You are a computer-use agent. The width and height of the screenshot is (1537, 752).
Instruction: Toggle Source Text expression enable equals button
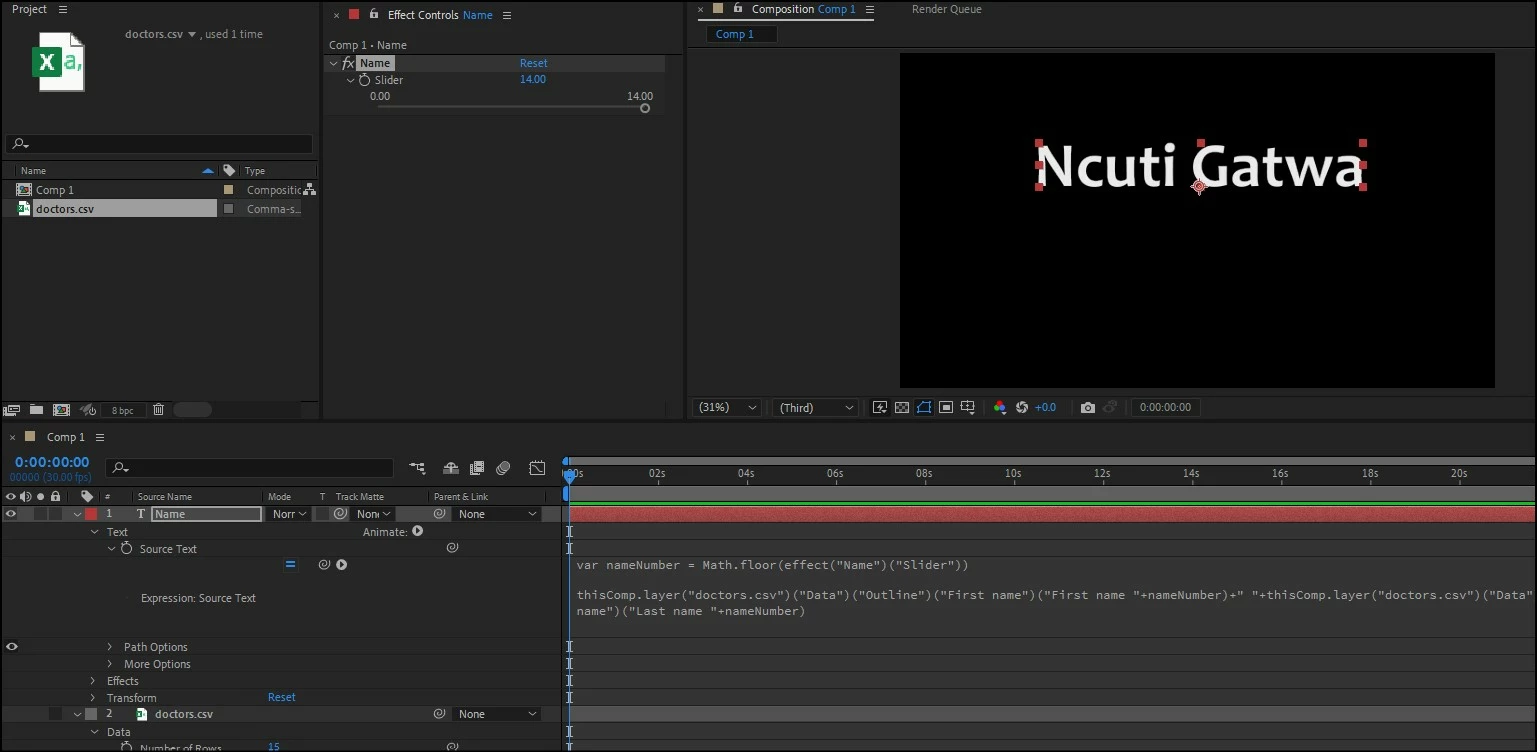click(x=290, y=565)
